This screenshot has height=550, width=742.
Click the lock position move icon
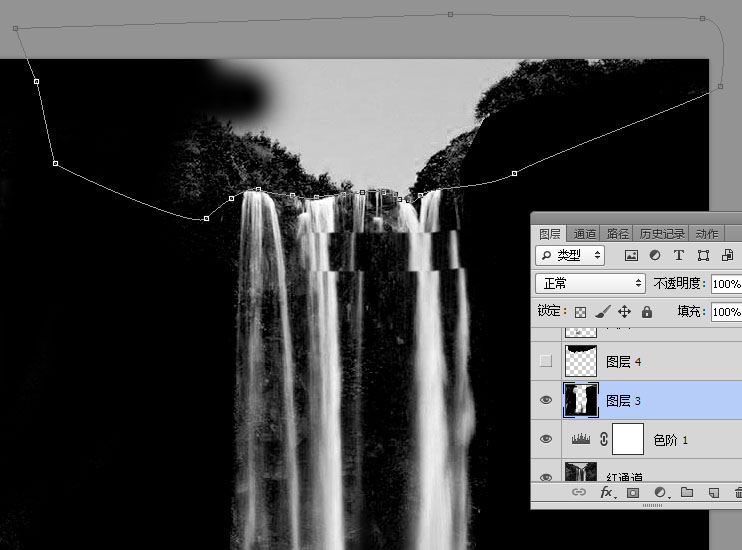pyautogui.click(x=625, y=312)
